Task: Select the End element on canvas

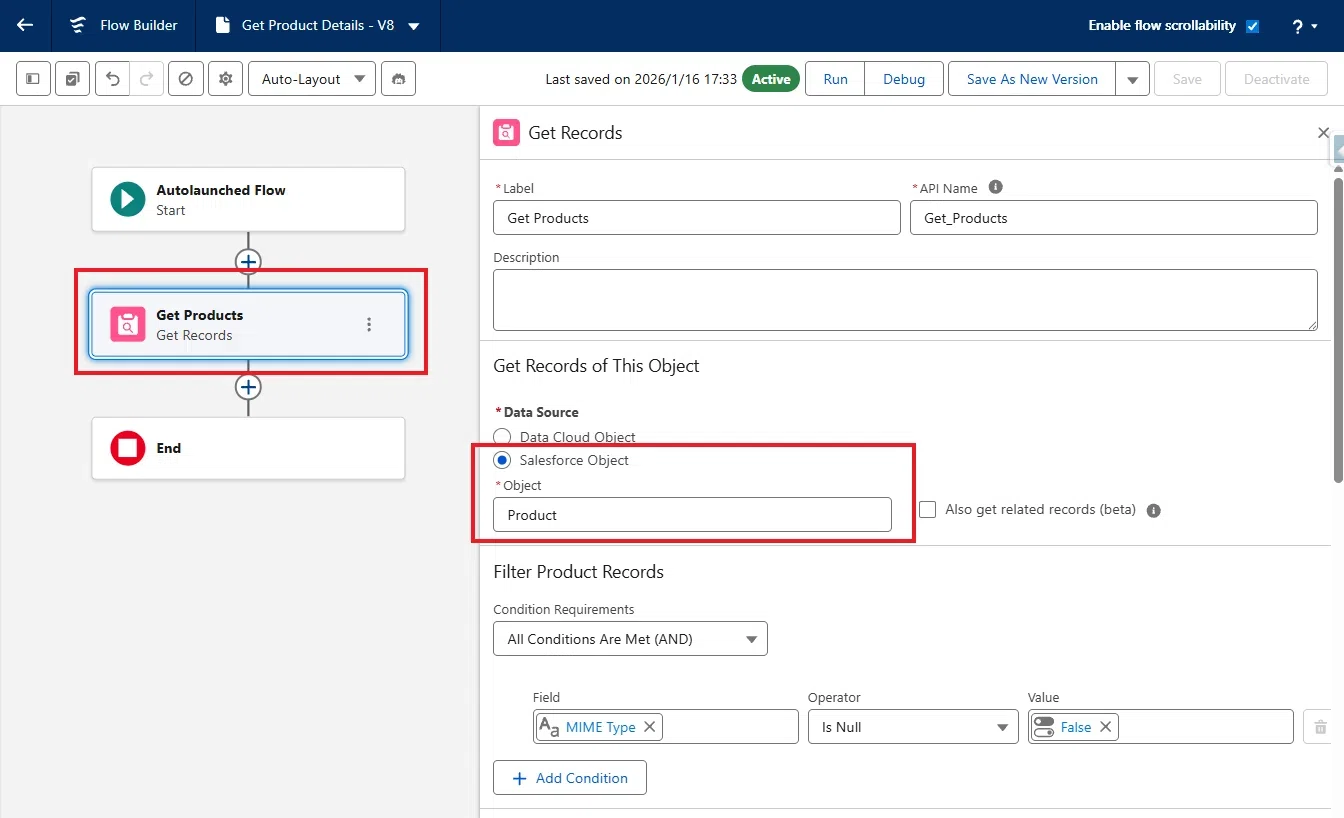Action: click(248, 448)
